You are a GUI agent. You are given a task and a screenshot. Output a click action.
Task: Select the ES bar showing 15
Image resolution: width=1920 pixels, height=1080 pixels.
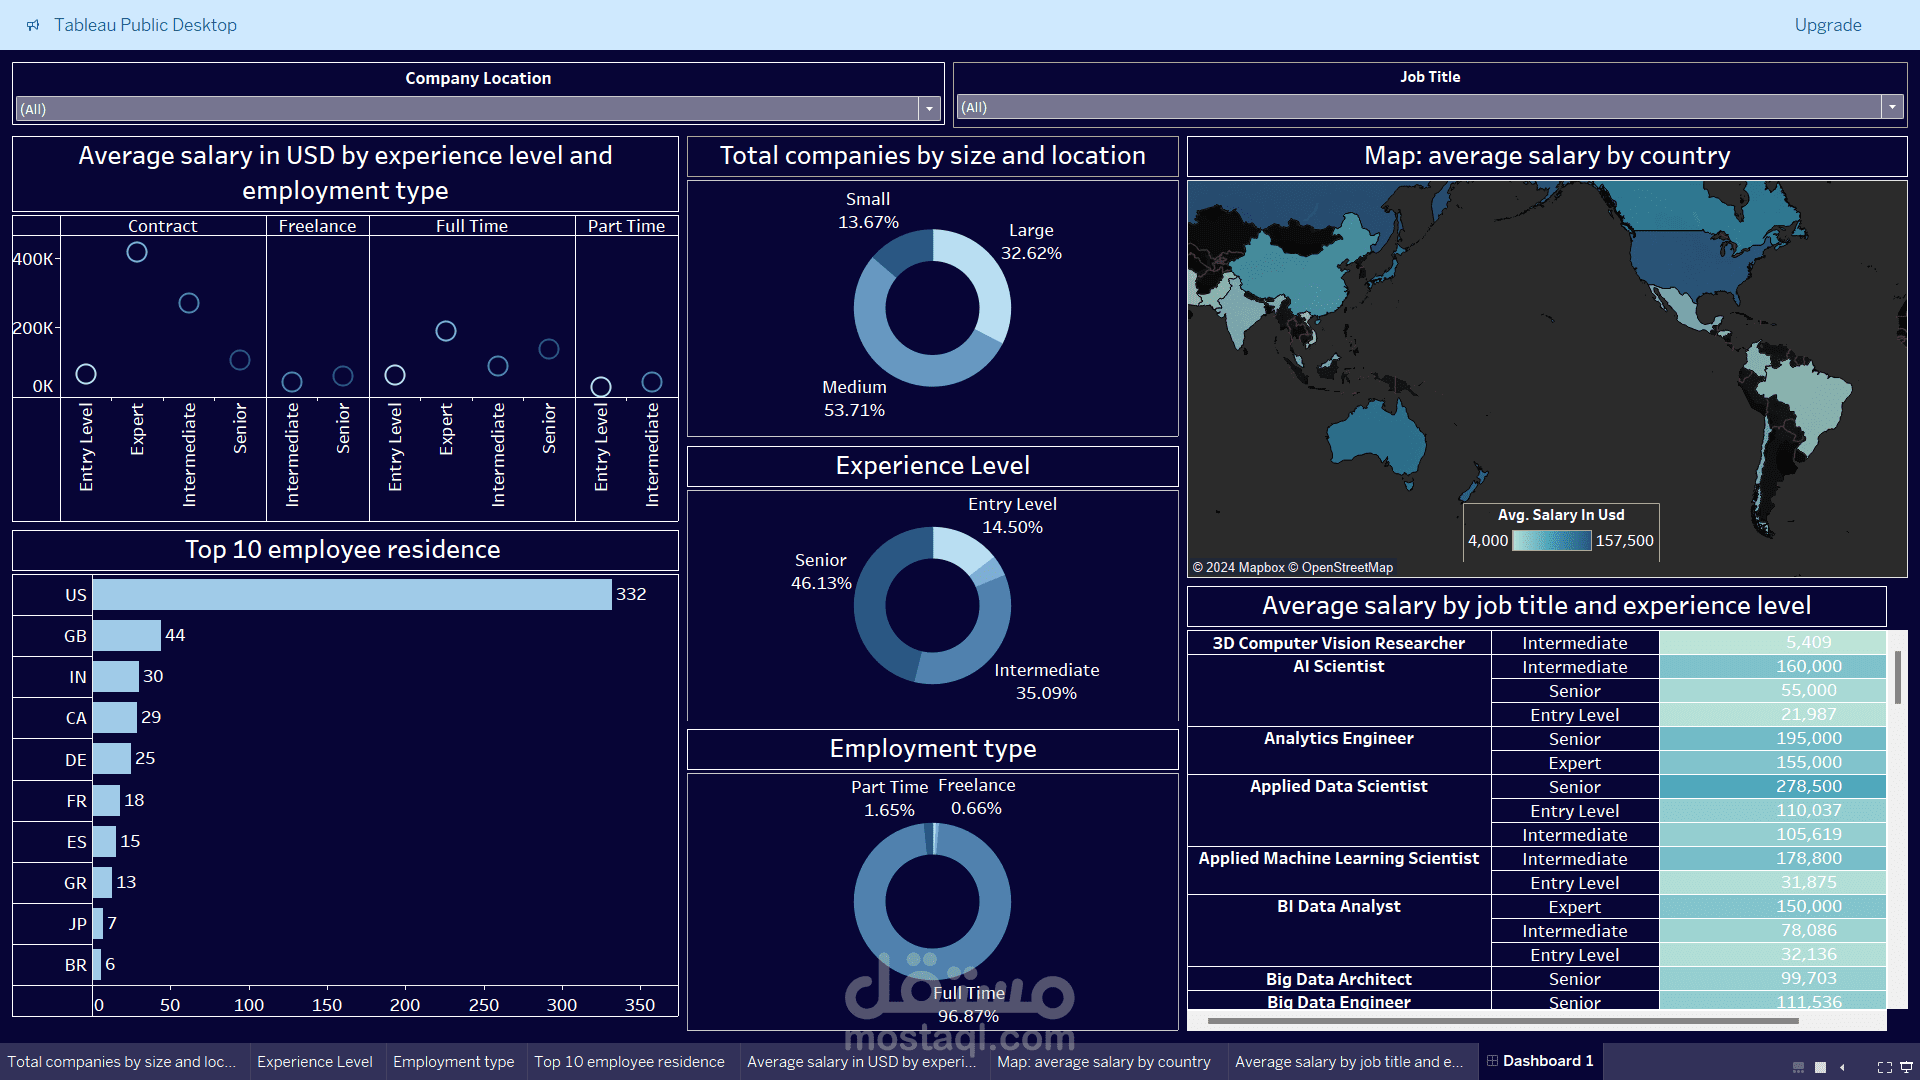[104, 841]
